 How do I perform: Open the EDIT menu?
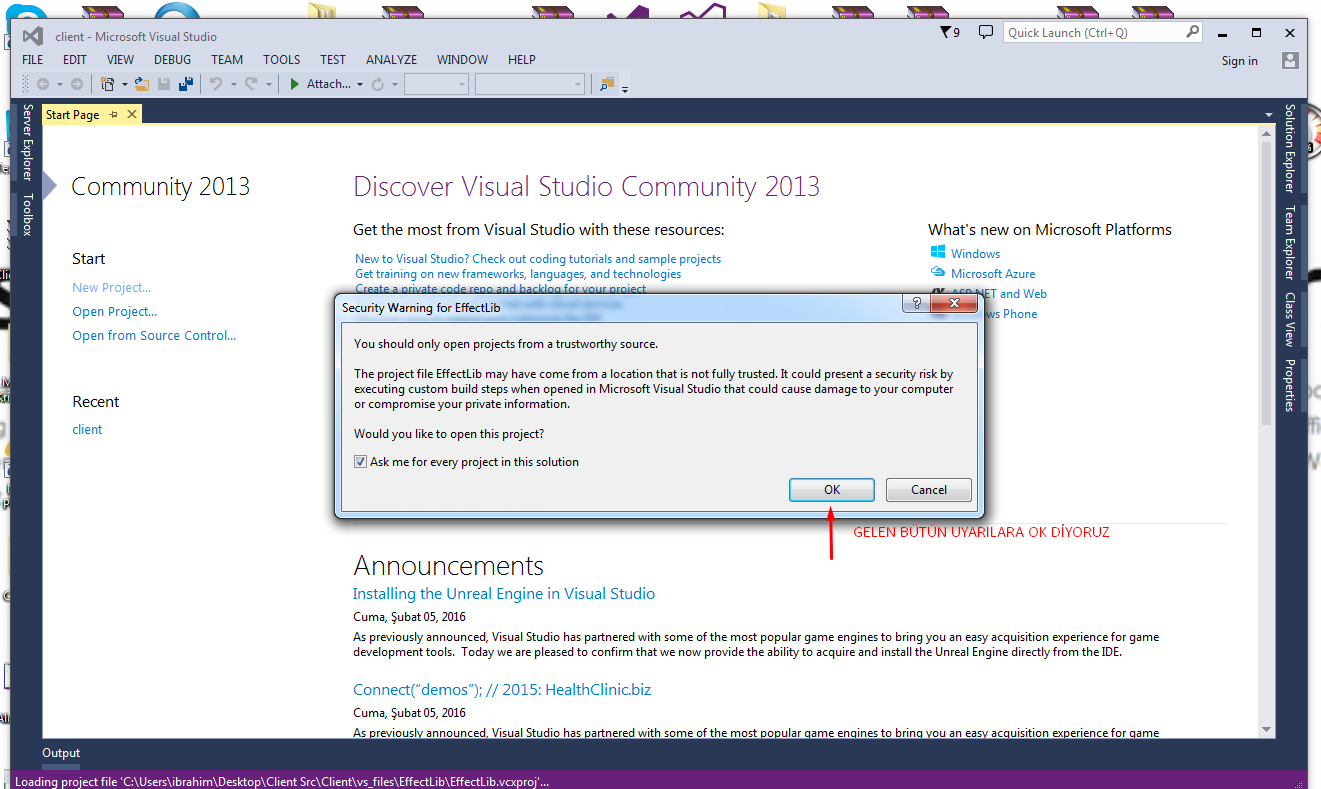(75, 60)
